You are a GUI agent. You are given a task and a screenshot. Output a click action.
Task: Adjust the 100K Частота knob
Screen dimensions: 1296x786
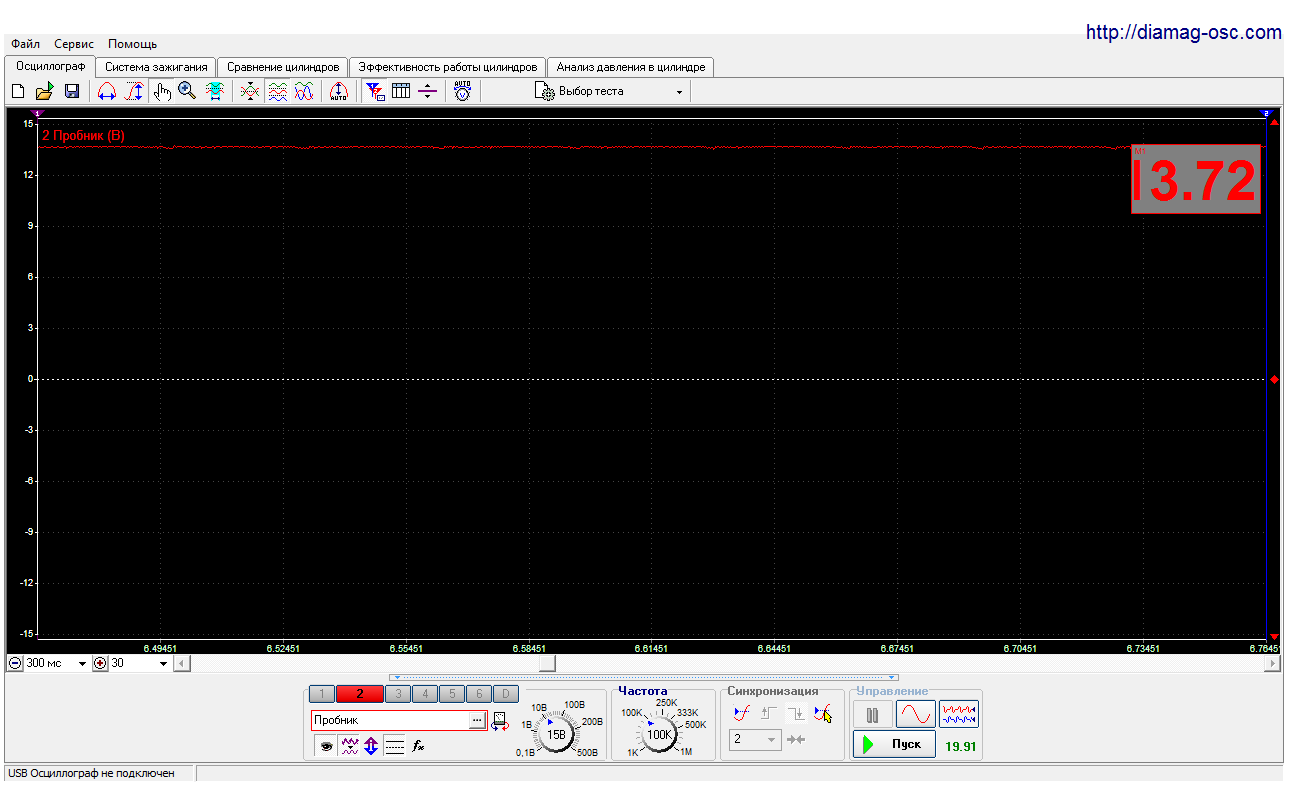(x=659, y=734)
